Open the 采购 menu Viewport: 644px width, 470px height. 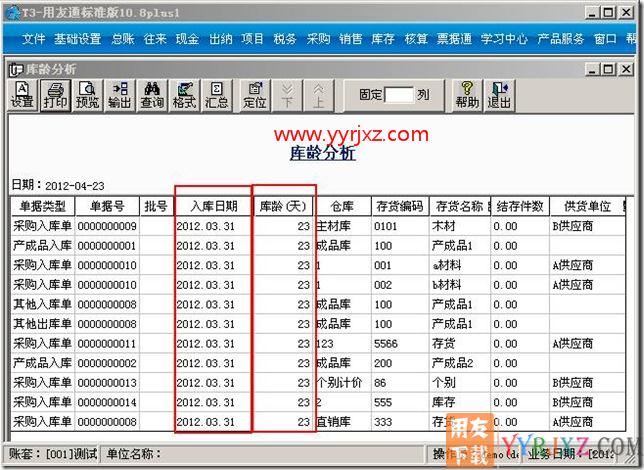click(318, 39)
